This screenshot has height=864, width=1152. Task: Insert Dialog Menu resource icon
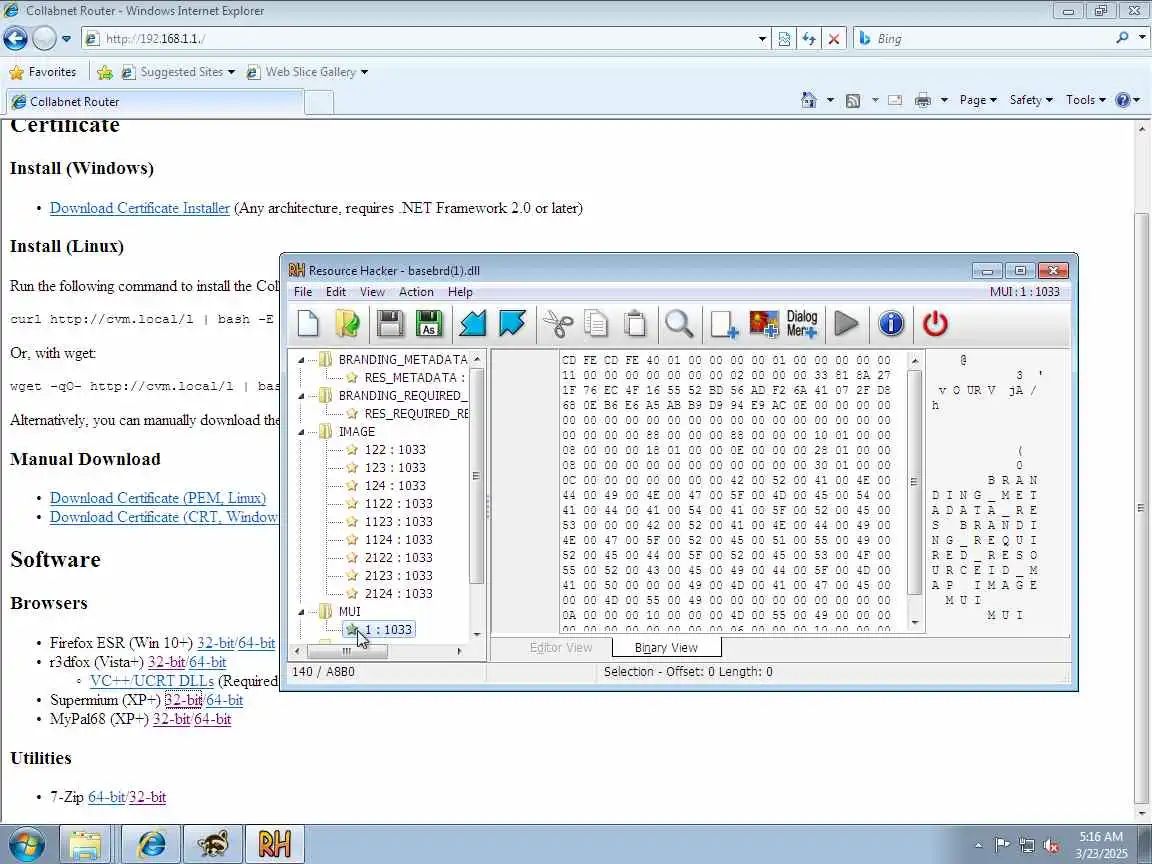coord(802,323)
